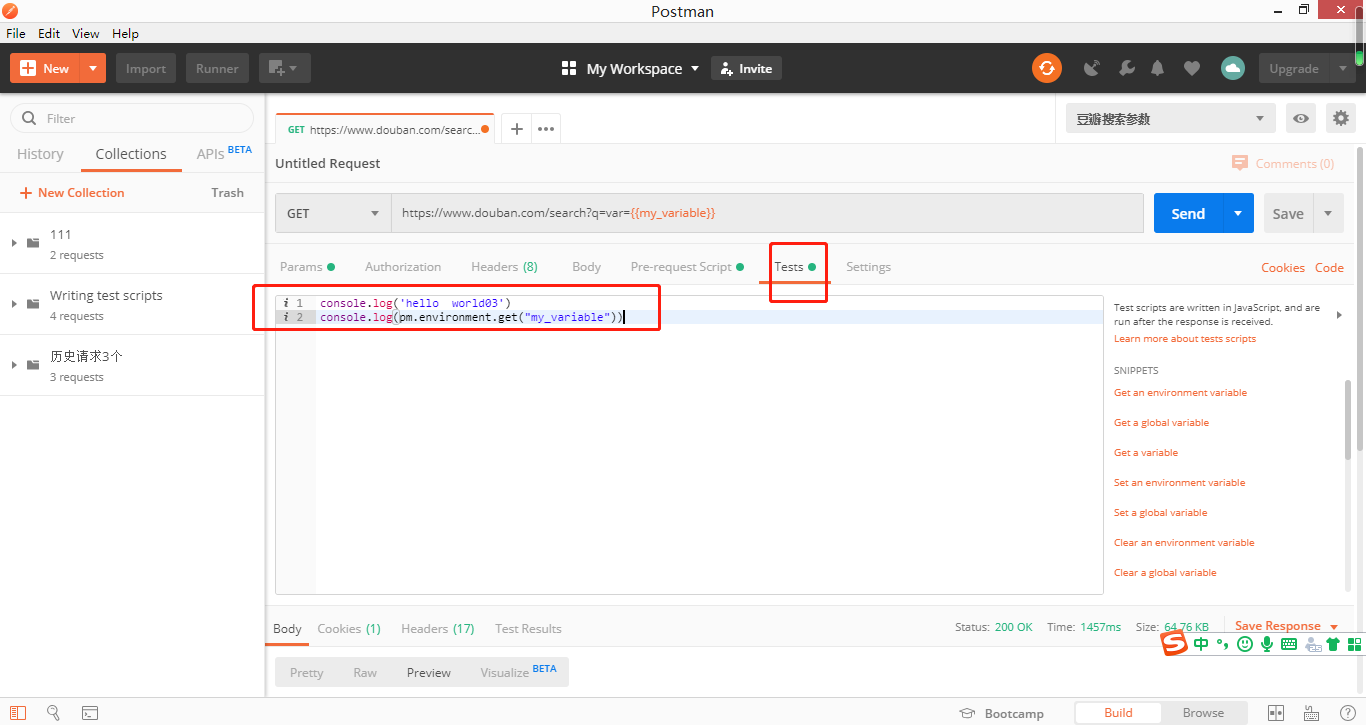Open manage environments gear icon
Viewport: 1366px width, 725px height.
pyautogui.click(x=1341, y=118)
